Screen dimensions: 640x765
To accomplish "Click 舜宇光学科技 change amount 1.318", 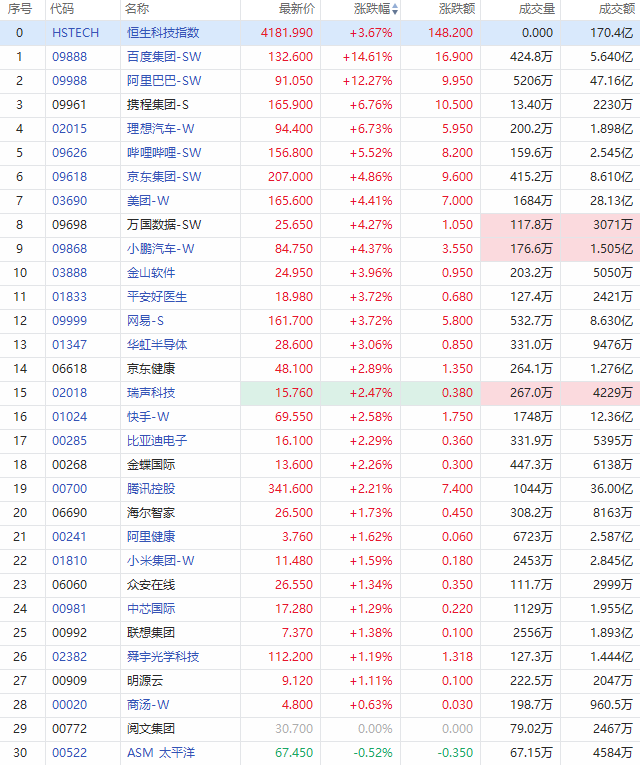I will (457, 656).
